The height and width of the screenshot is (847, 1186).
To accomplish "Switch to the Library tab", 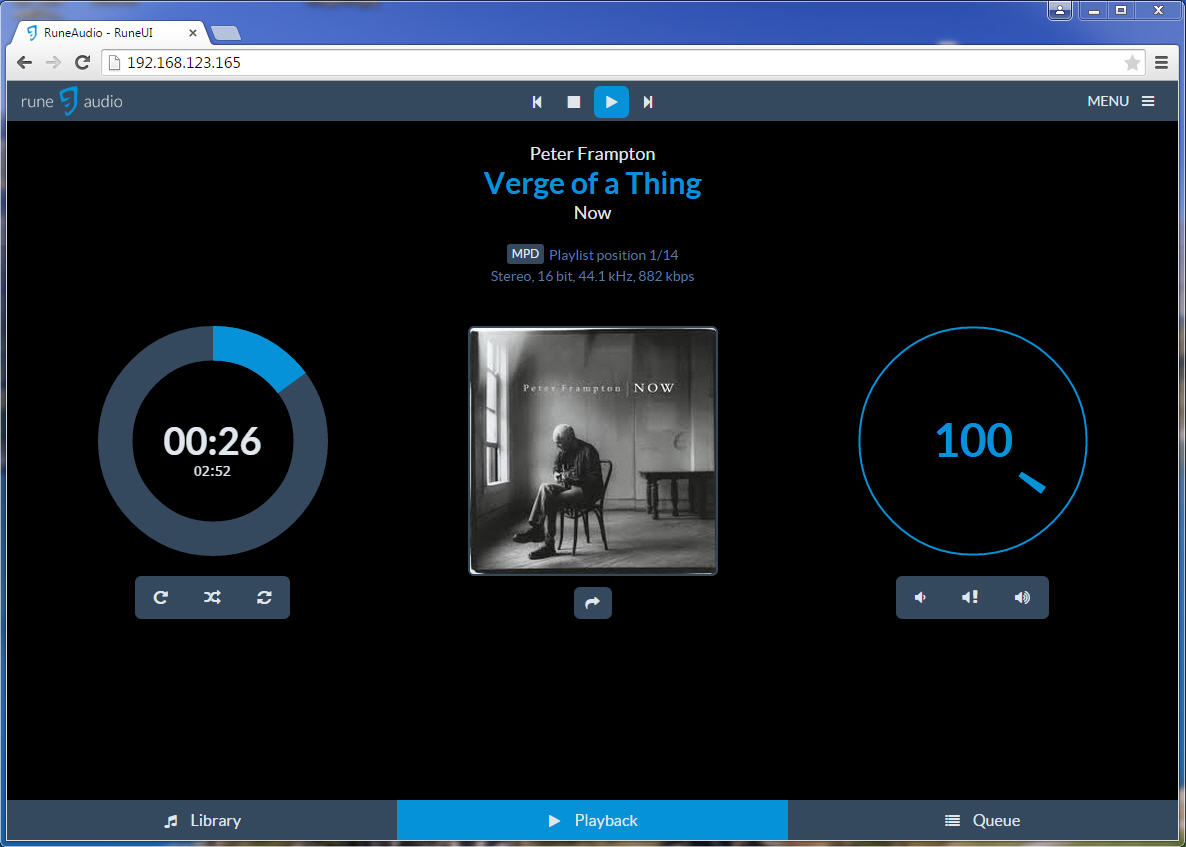I will click(202, 821).
